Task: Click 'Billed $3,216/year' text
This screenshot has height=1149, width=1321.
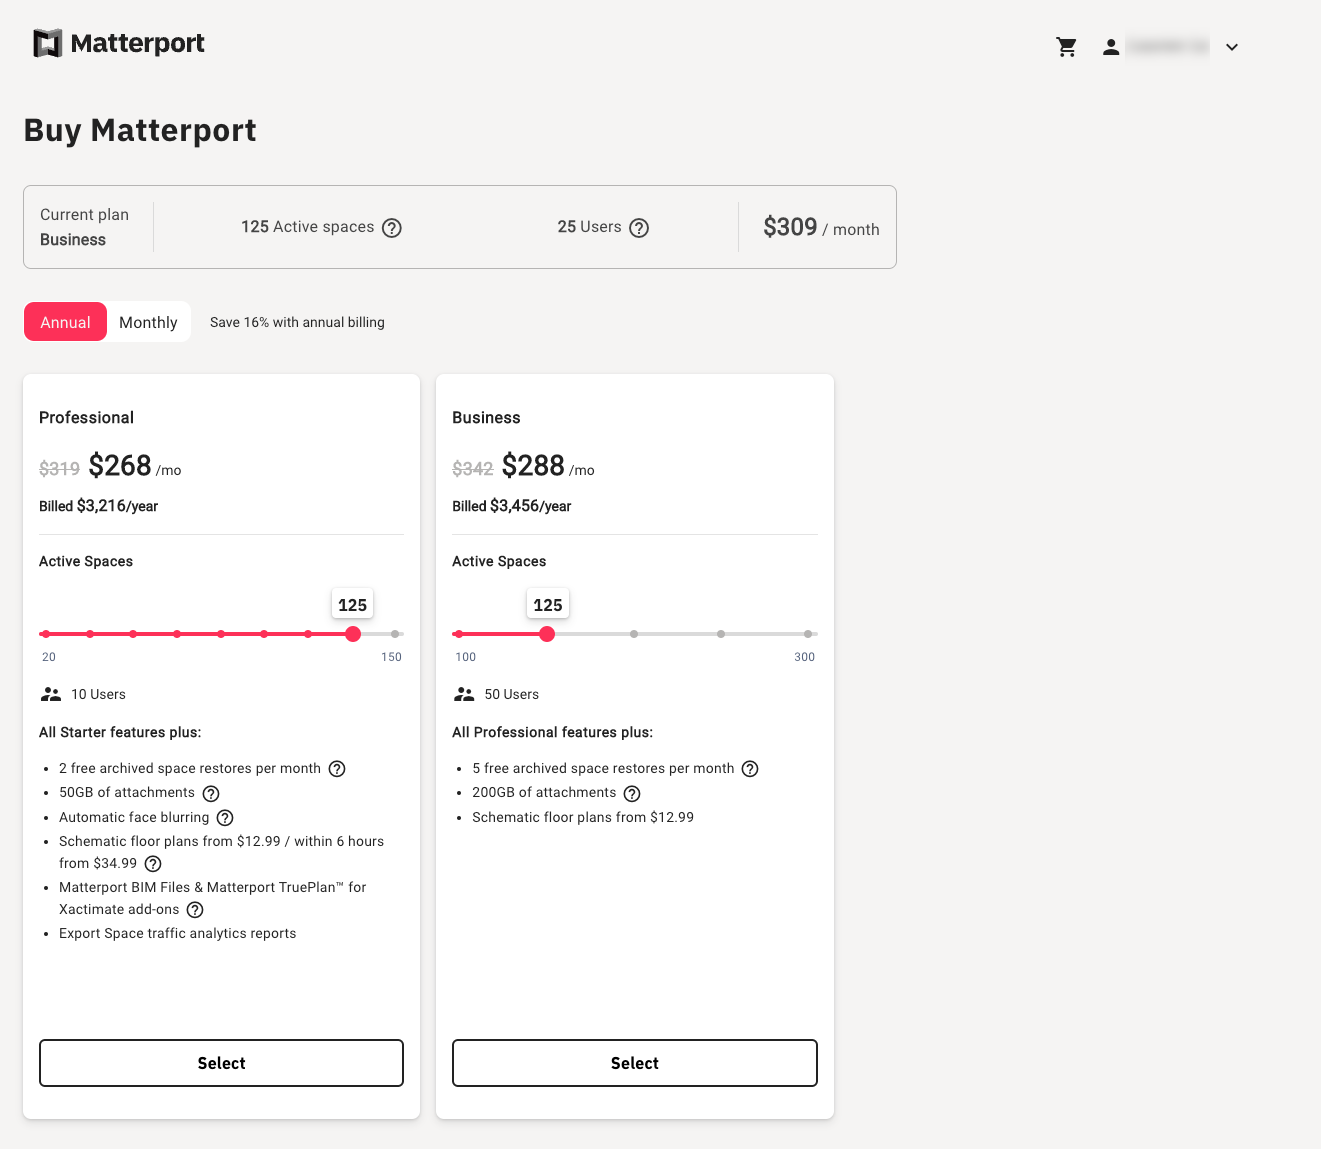Action: pos(98,506)
